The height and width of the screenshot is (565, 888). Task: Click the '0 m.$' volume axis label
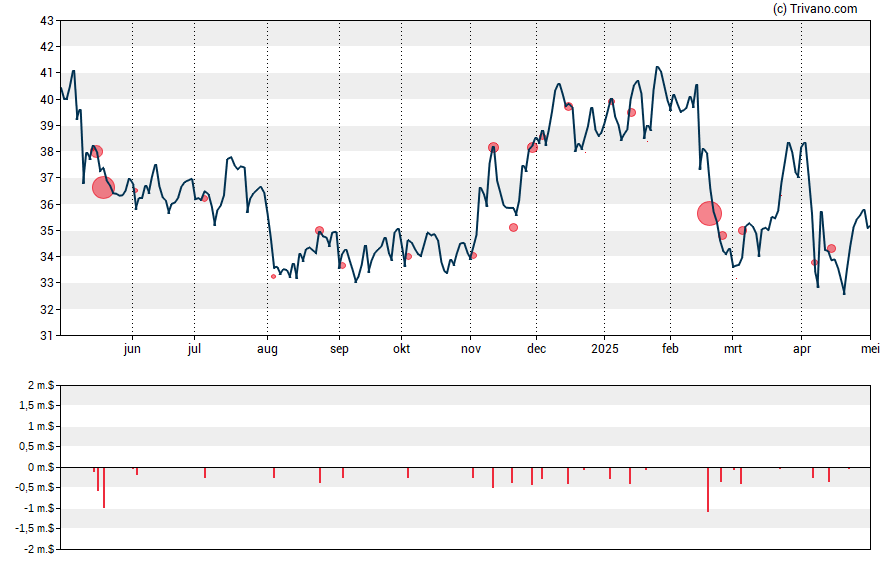(x=41, y=467)
